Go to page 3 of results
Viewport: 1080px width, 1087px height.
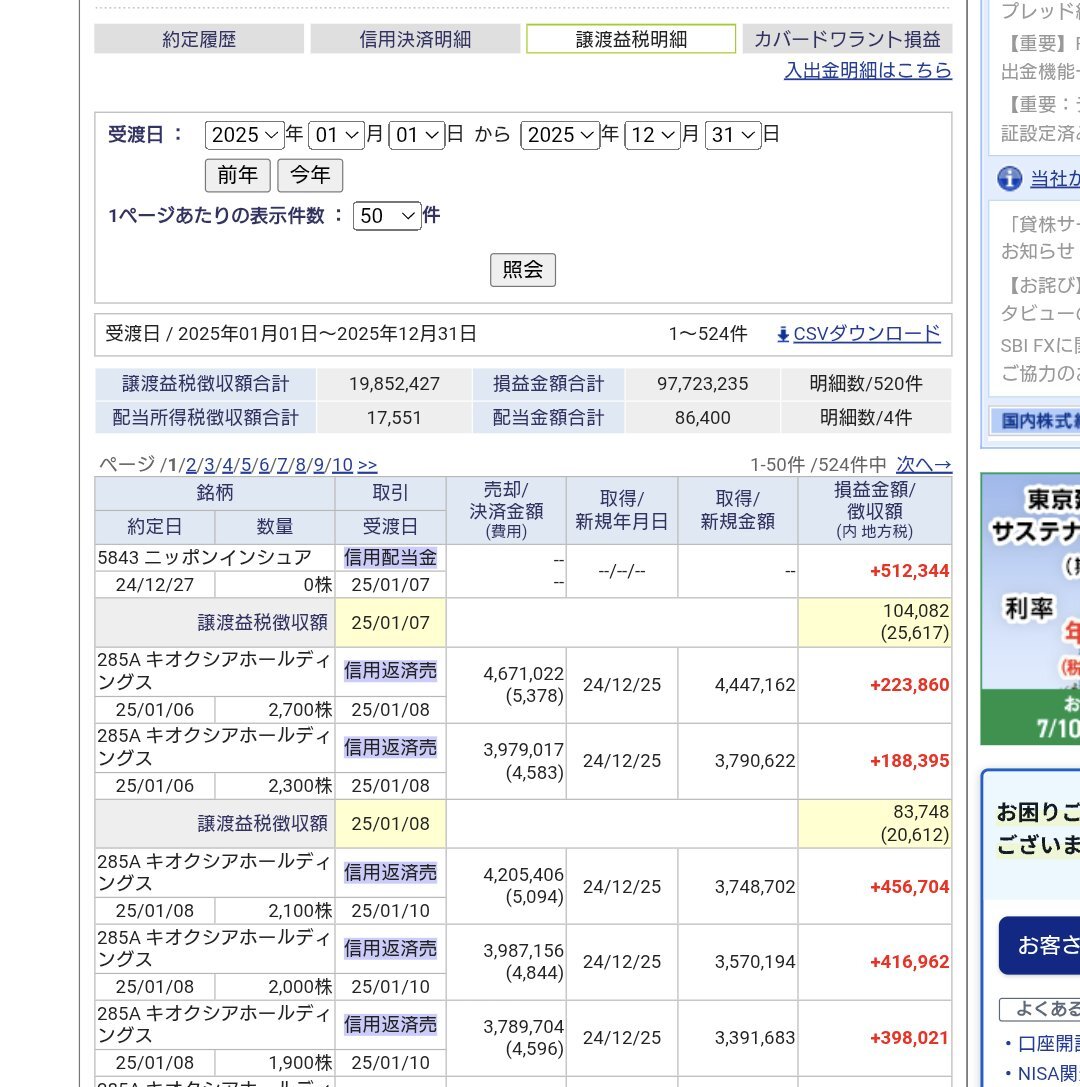tap(209, 464)
